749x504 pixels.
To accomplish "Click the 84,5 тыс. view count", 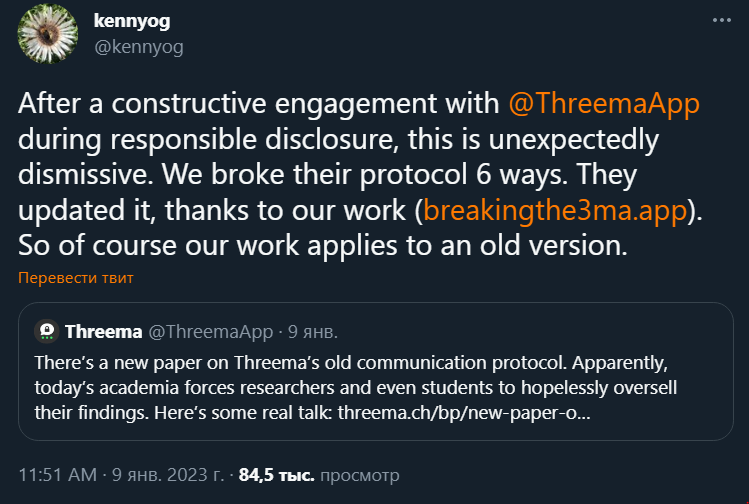I will [x=277, y=474].
